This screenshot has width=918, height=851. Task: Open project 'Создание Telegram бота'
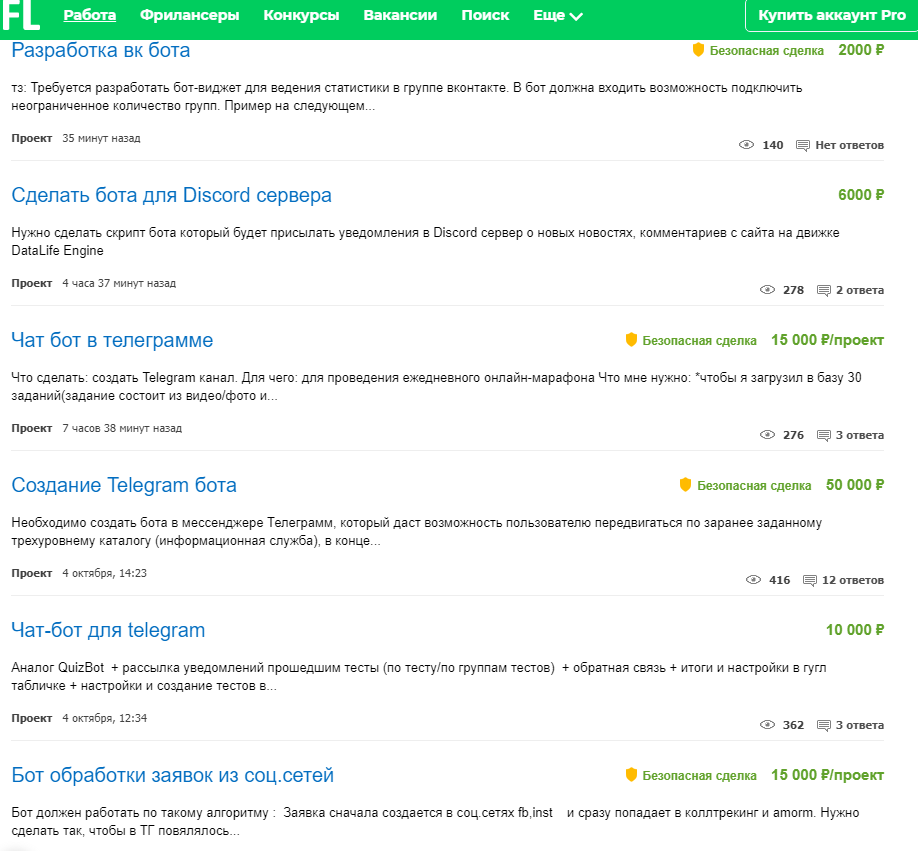[x=124, y=485]
